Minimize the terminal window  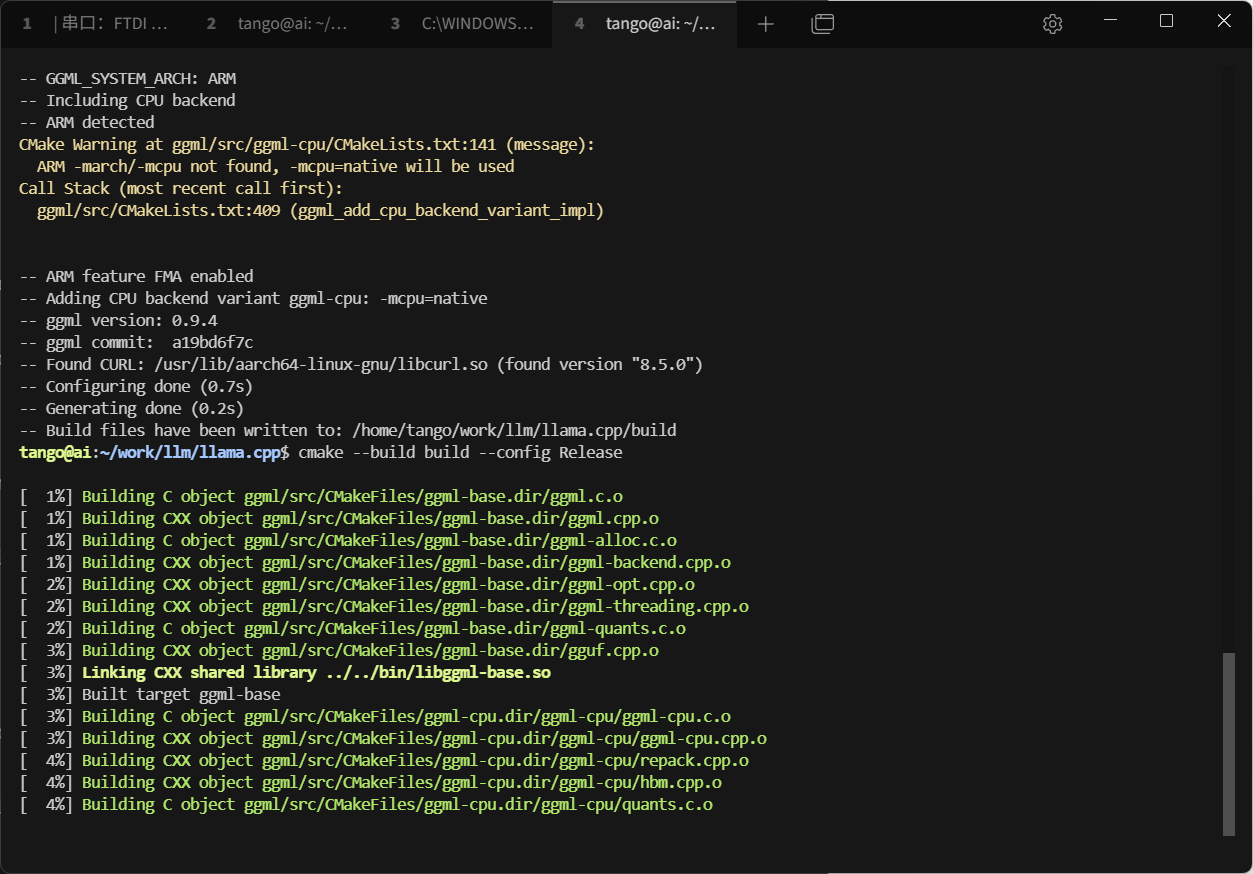click(1108, 22)
